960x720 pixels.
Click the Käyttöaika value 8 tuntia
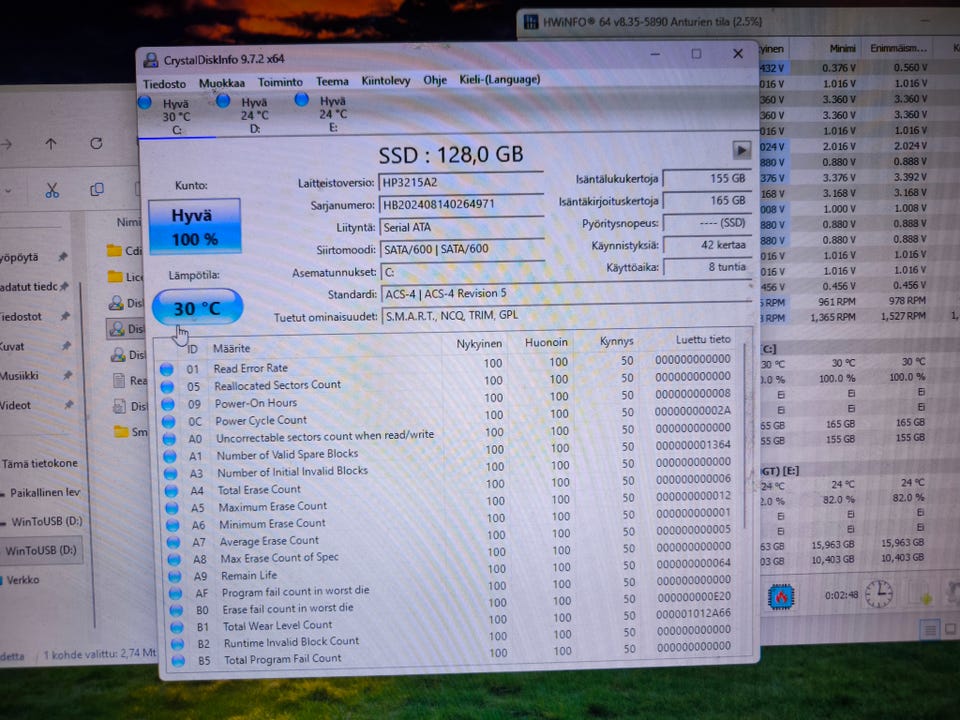pos(707,267)
